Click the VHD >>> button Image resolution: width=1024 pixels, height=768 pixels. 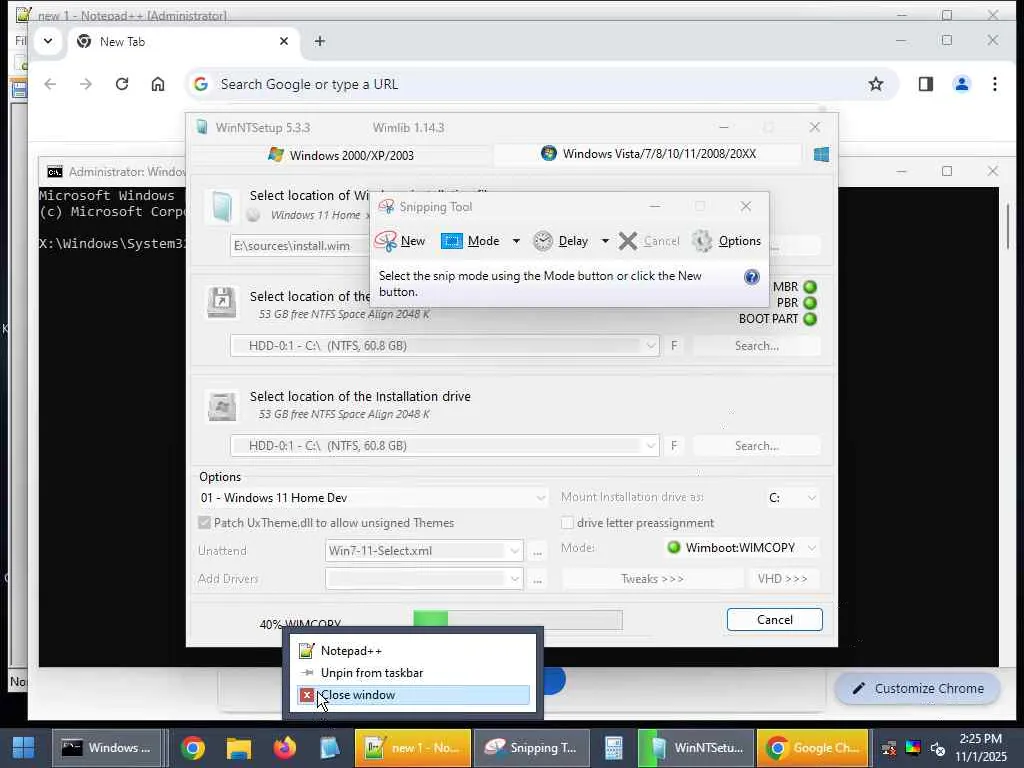coord(782,579)
